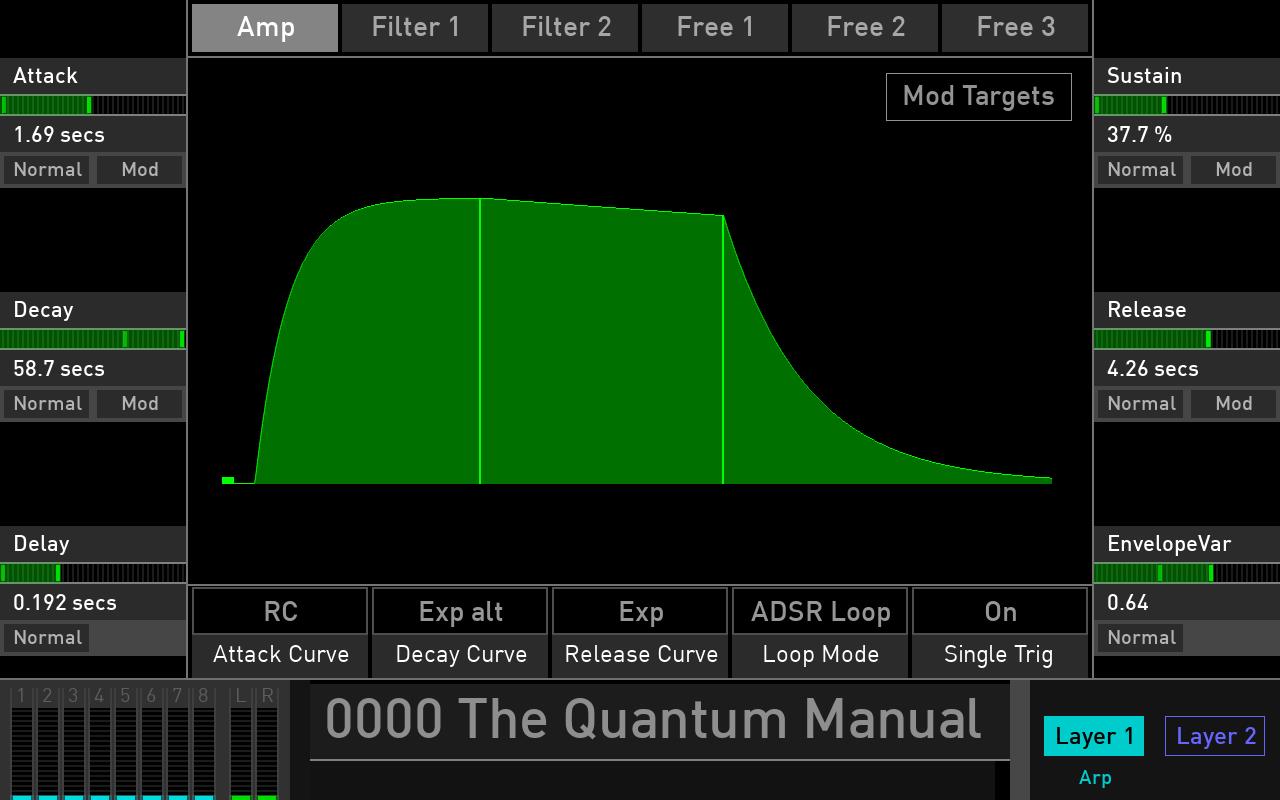
Task: Set Sustain to Normal mode
Action: [1140, 169]
